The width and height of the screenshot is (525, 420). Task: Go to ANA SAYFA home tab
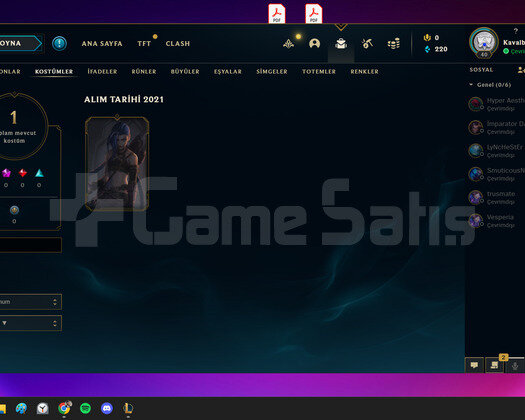pos(102,44)
